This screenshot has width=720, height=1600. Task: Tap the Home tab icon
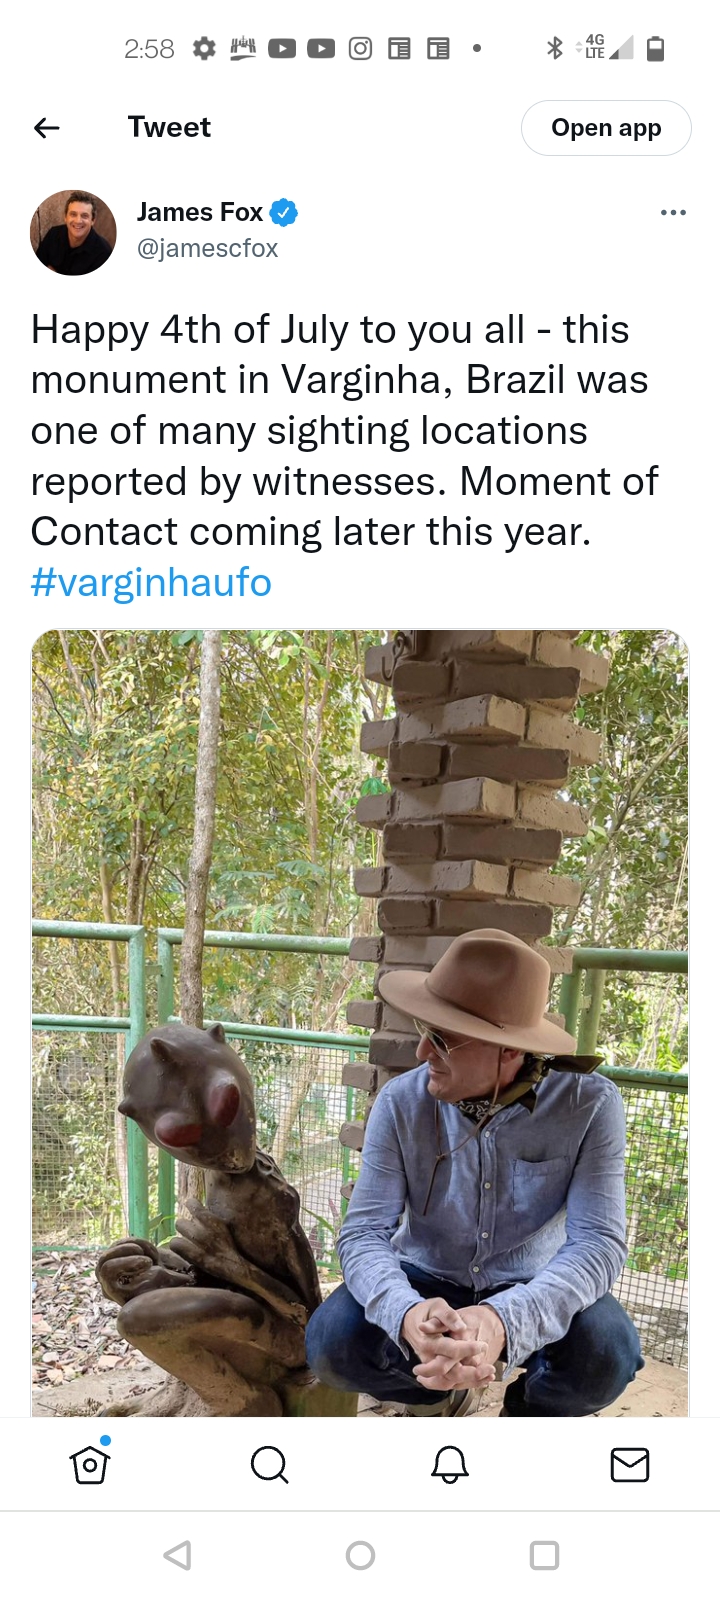coord(90,1465)
